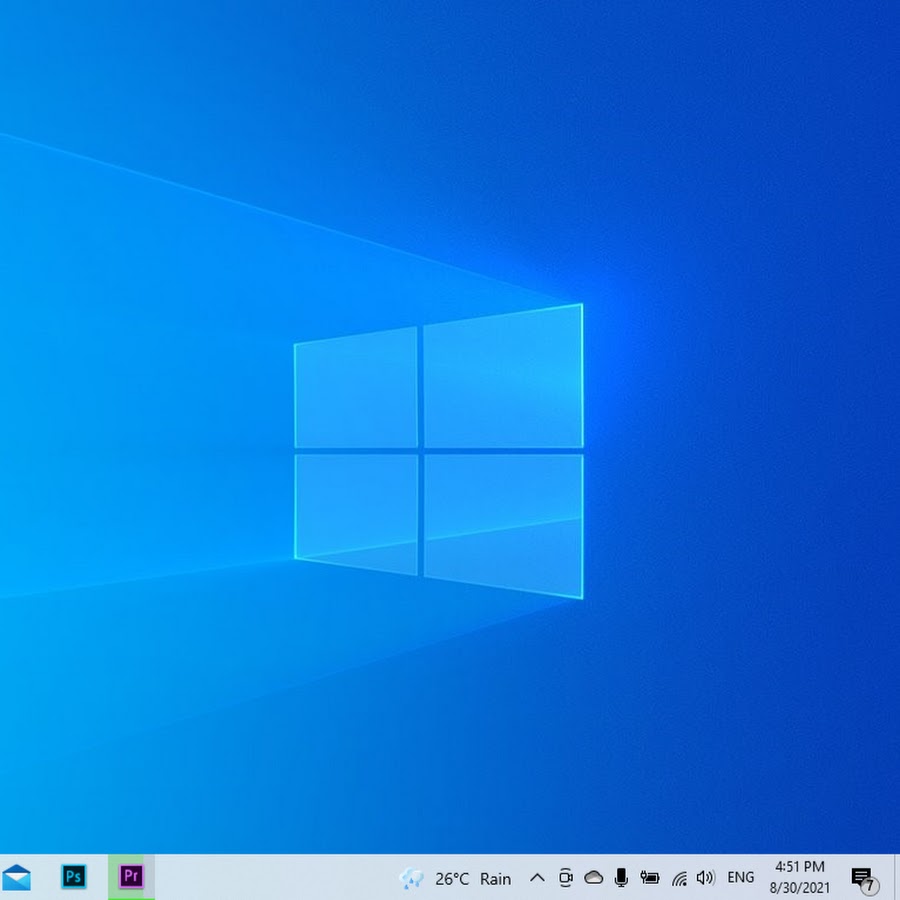The image size is (900, 900).
Task: Open calendar from the 8/30/2021 date
Action: coord(800,887)
